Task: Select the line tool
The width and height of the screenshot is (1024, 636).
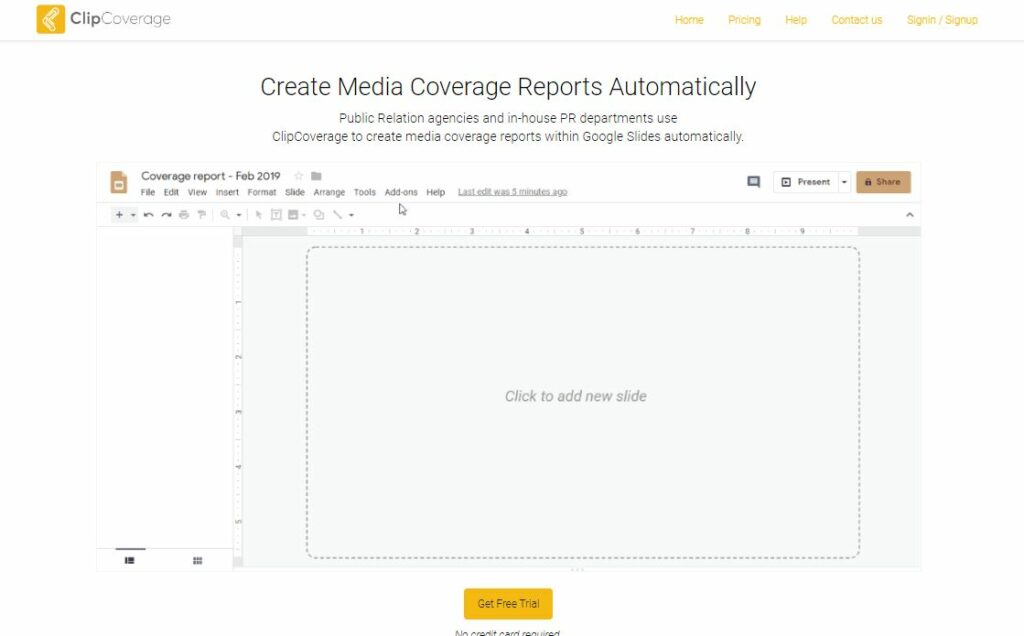Action: pos(338,214)
